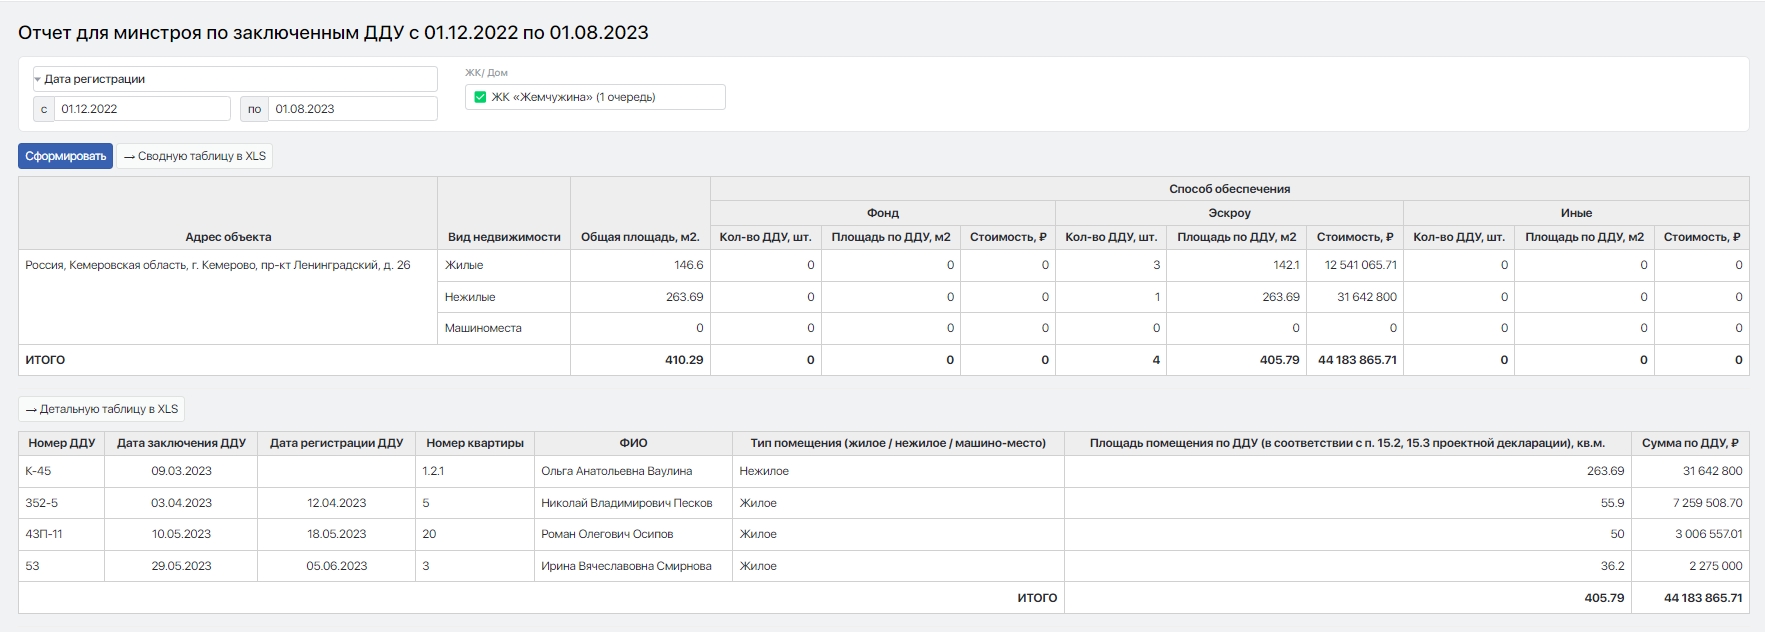Click the Дата заключения ДДУ column header
1765x632 pixels.
pos(181,443)
